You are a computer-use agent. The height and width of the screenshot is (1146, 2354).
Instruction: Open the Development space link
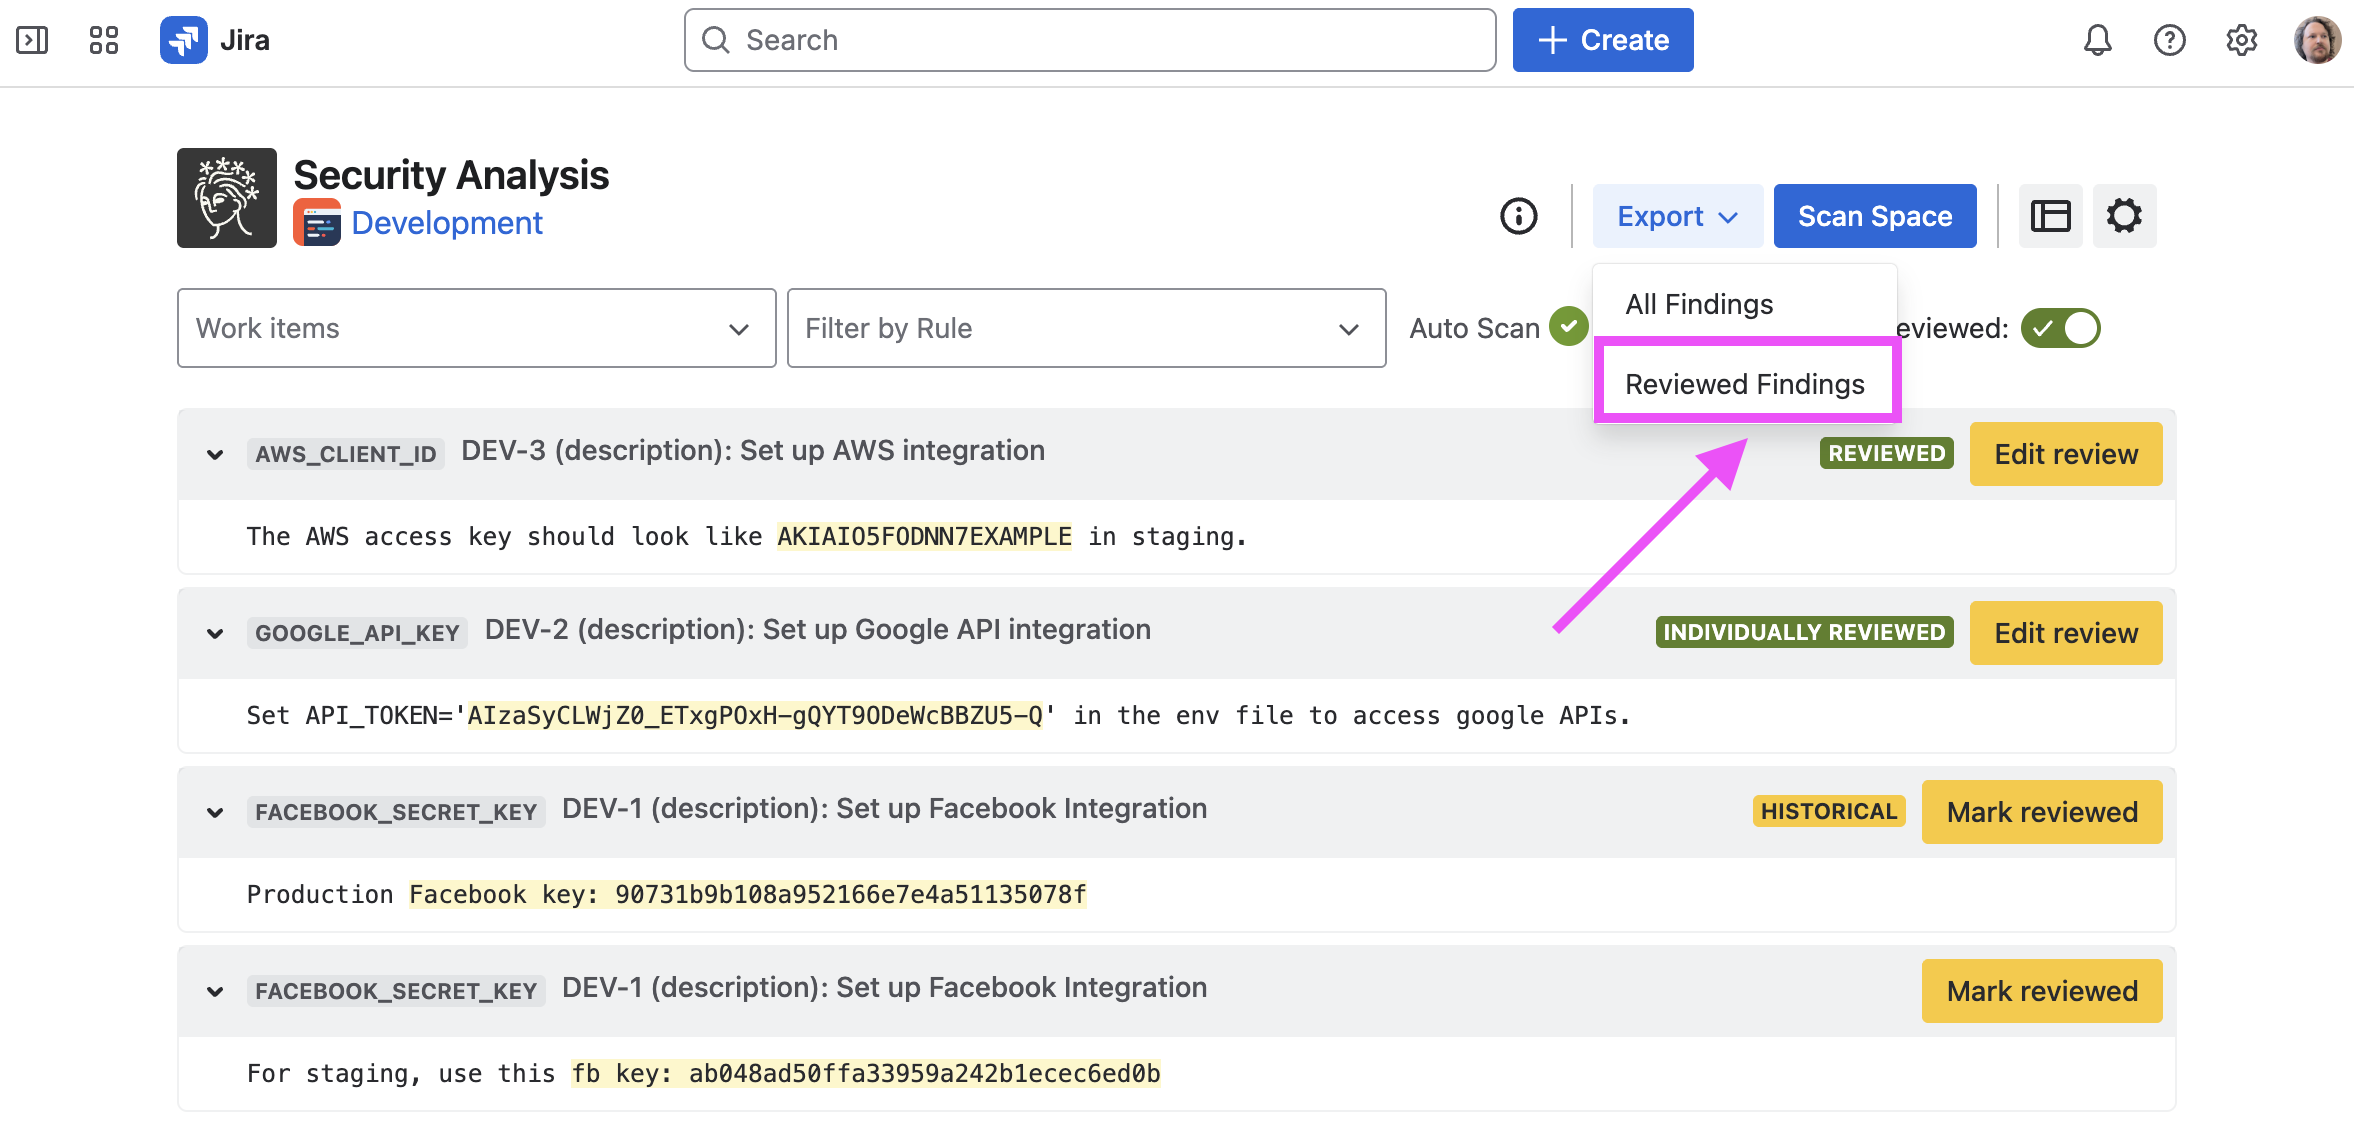click(x=446, y=223)
